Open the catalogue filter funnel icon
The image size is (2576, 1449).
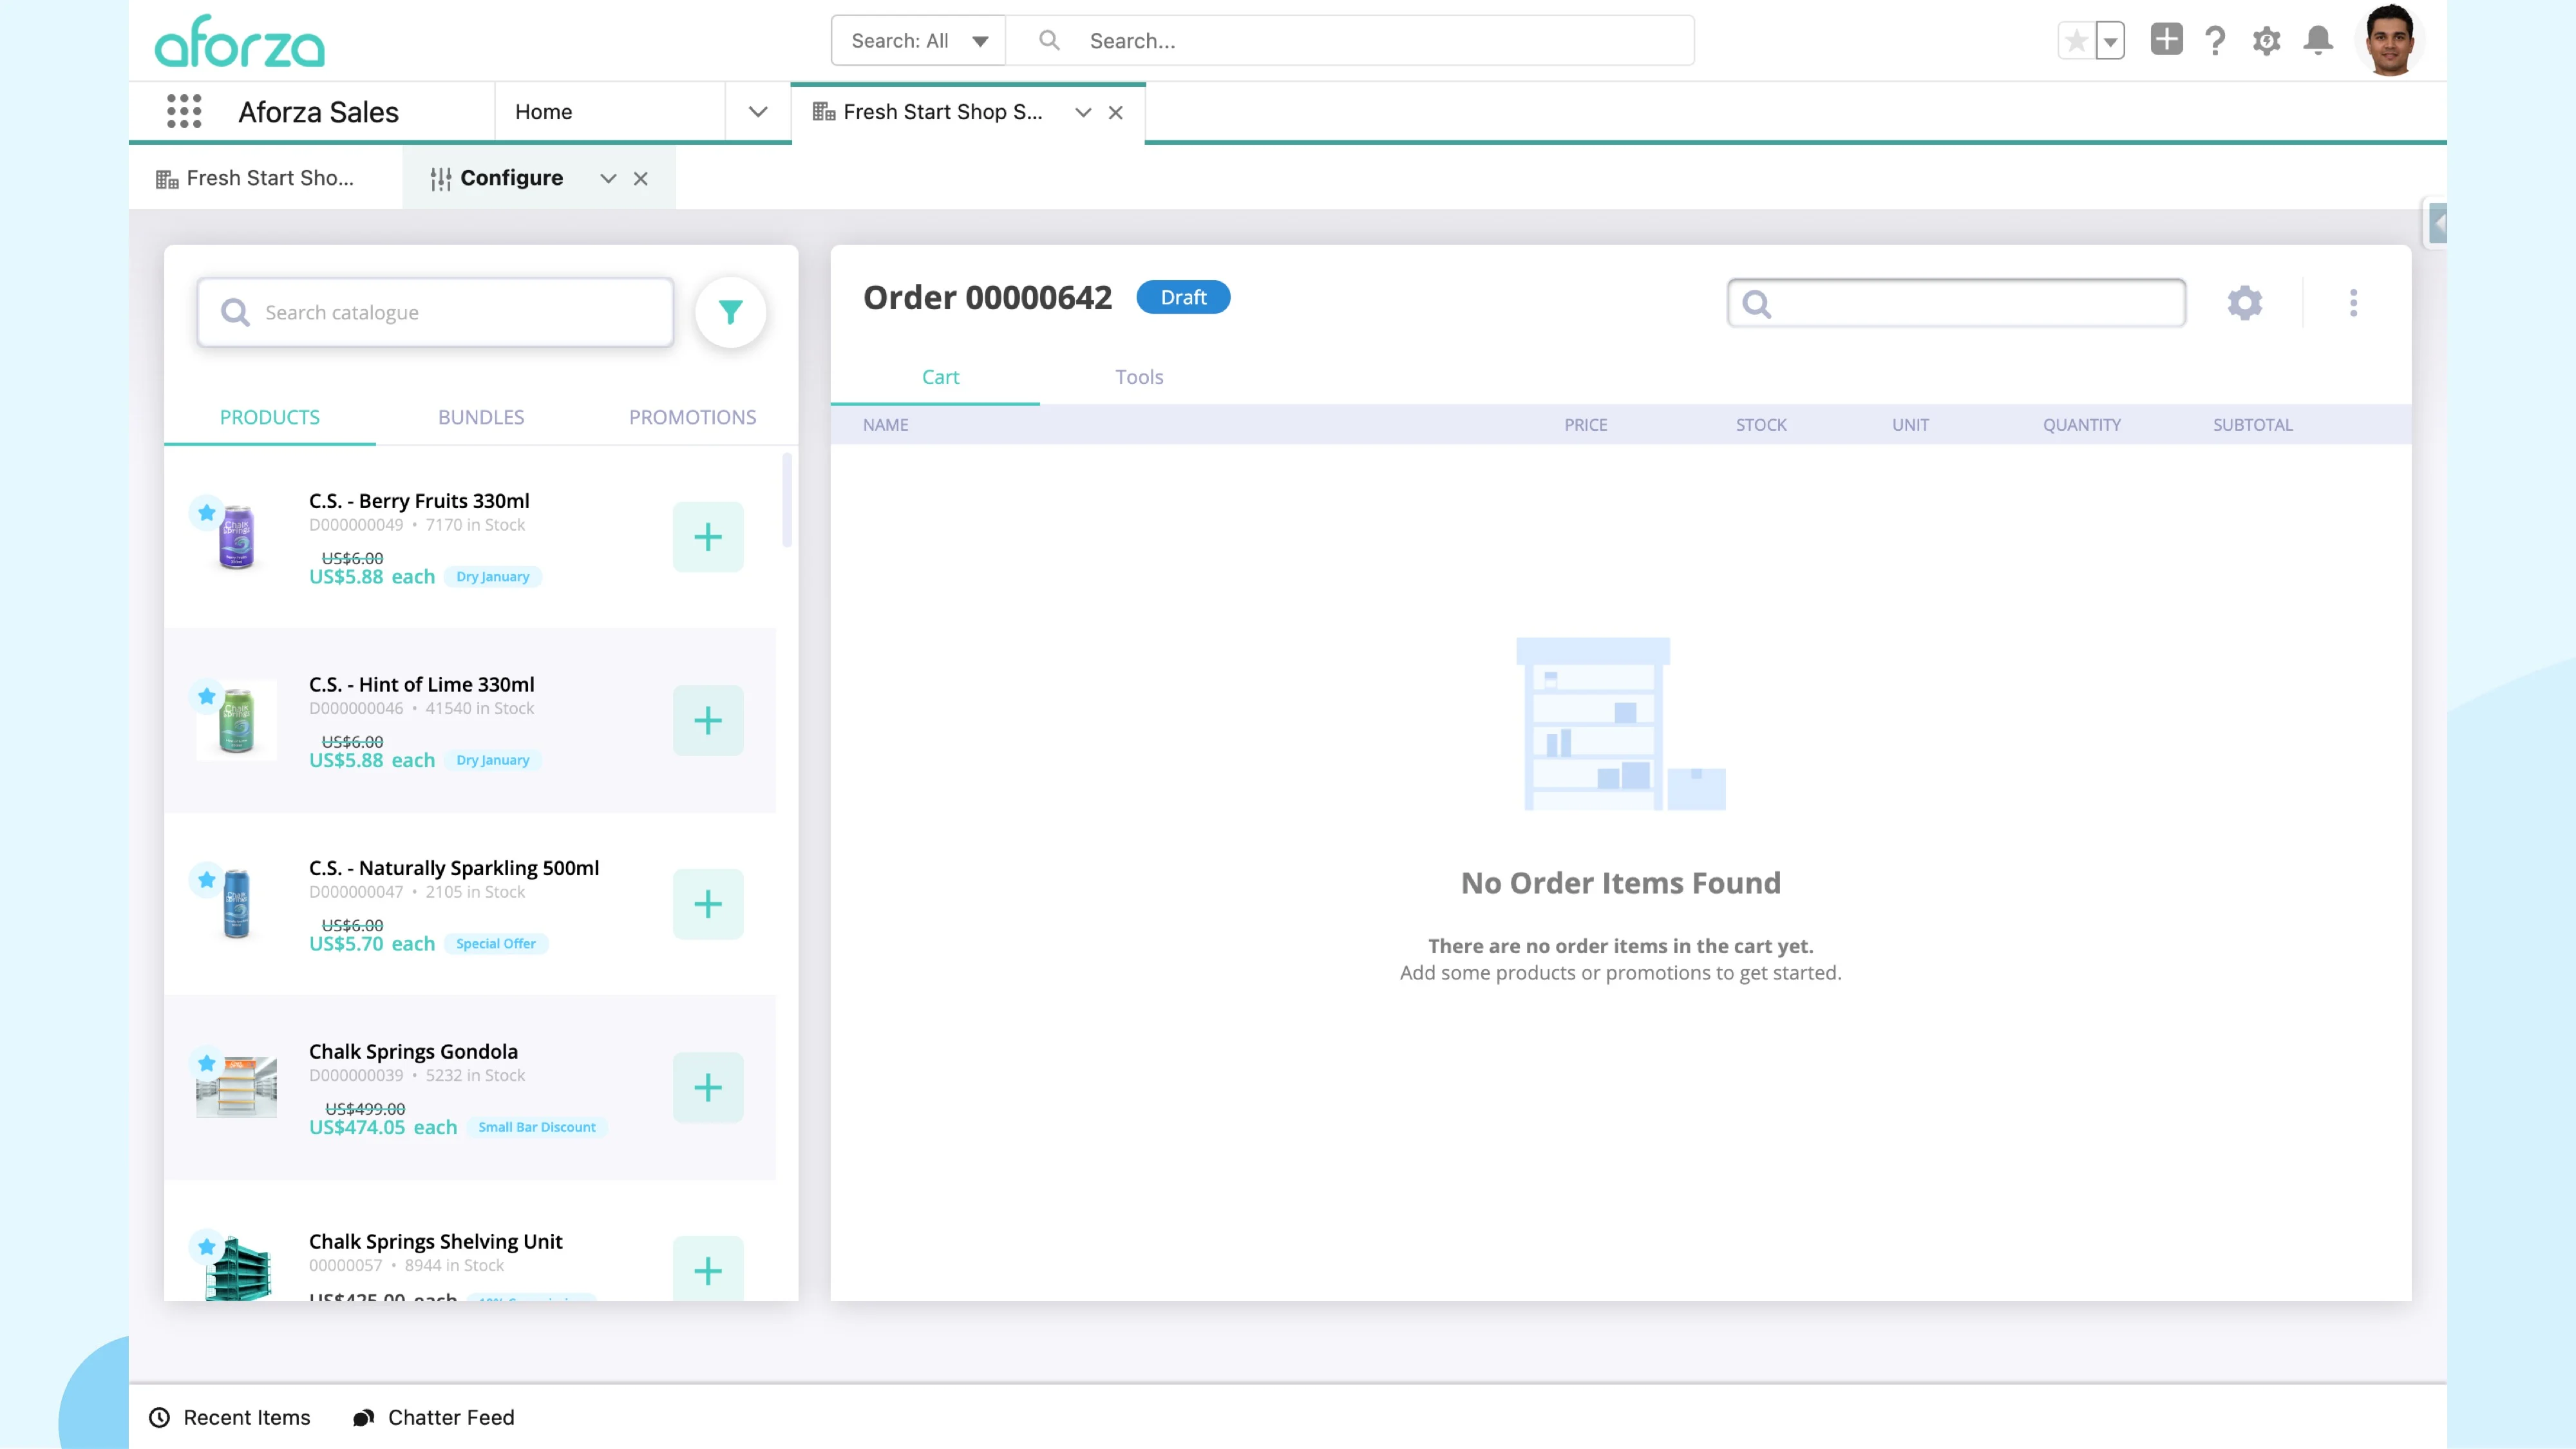(731, 313)
